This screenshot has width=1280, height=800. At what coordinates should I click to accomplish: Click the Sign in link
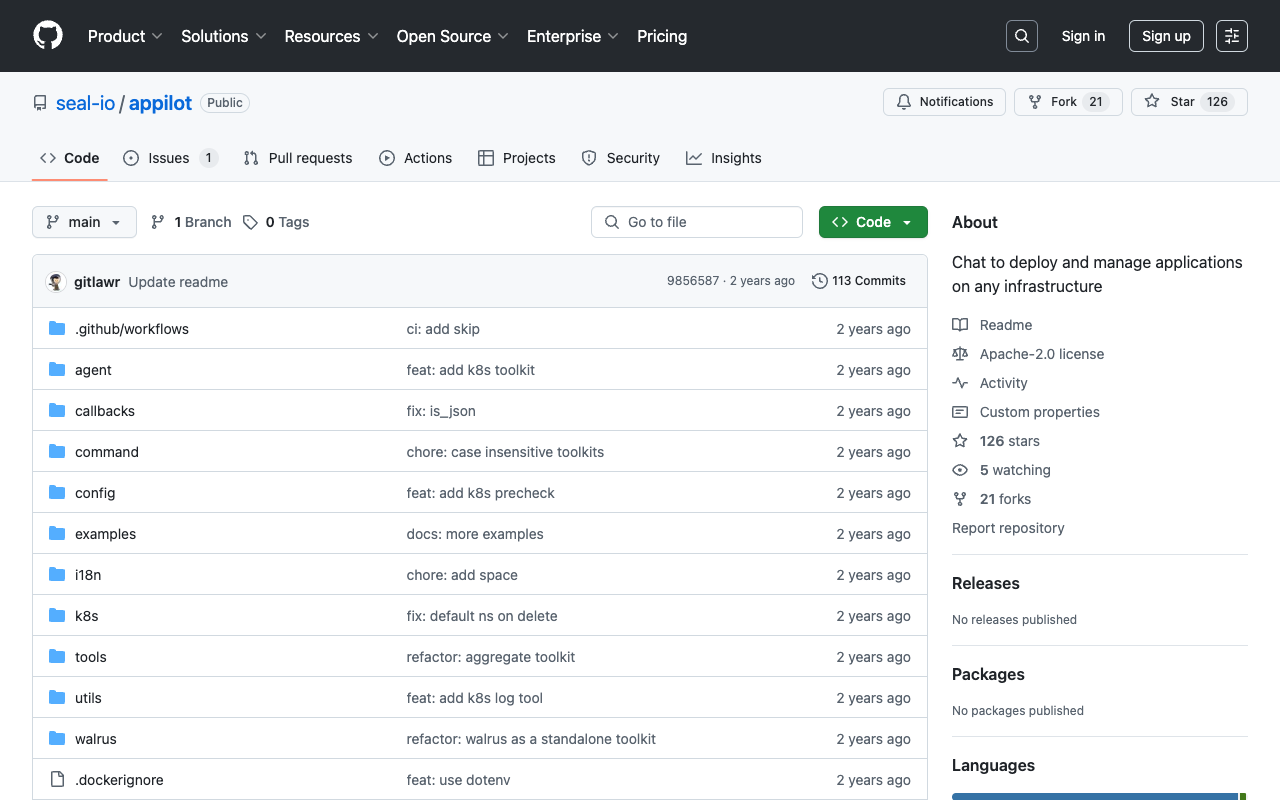coord(1083,36)
